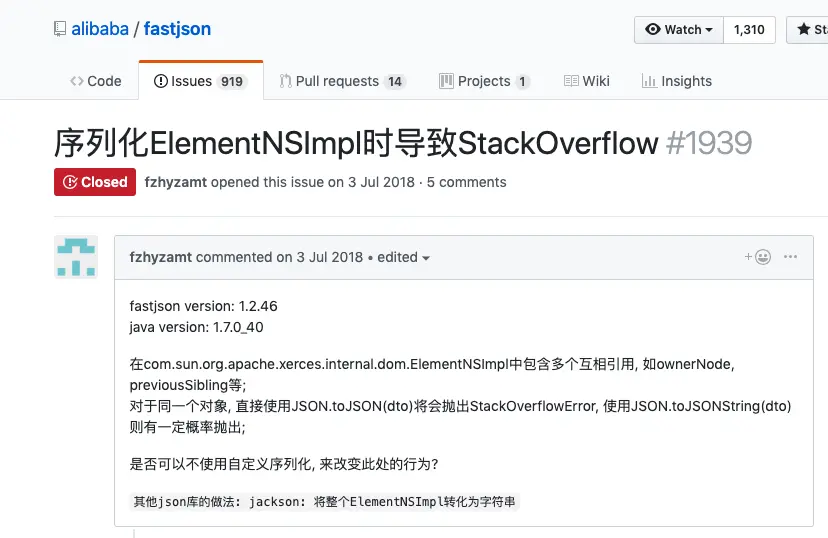Image resolution: width=828 pixels, height=538 pixels.
Task: Click the Issues exclamation circle icon
Action: 161,81
